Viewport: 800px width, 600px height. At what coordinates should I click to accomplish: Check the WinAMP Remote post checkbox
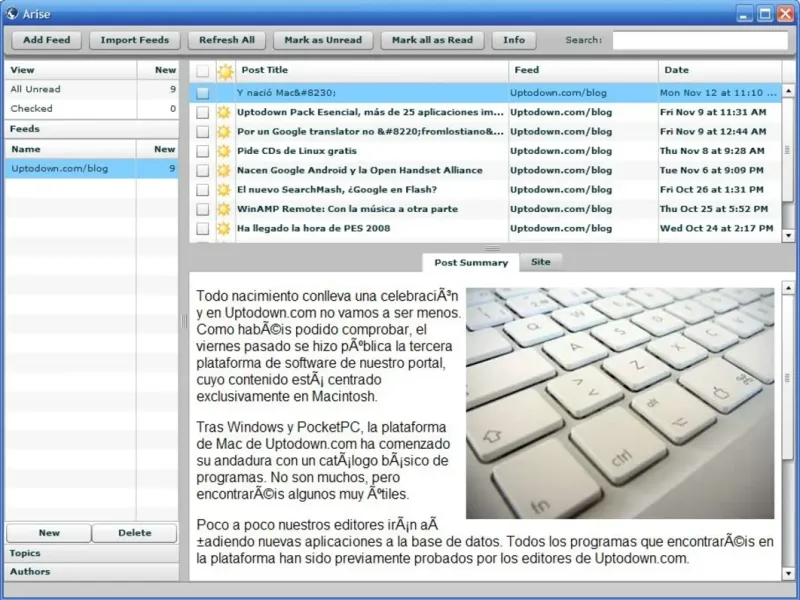coord(203,209)
